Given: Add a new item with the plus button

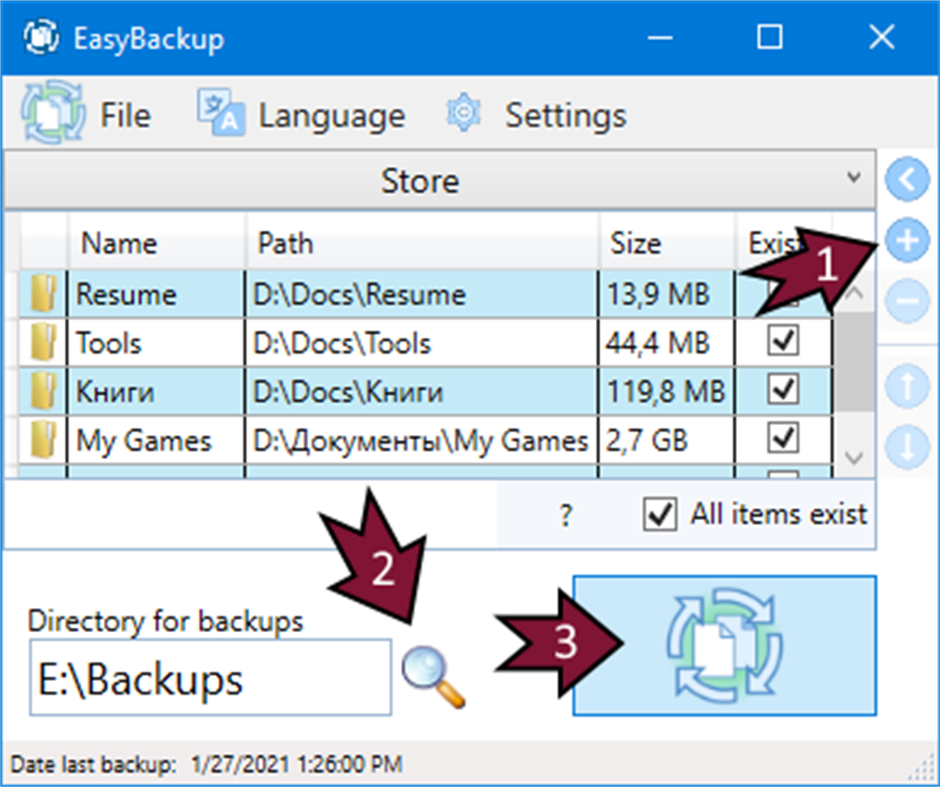Looking at the screenshot, I should tap(907, 240).
